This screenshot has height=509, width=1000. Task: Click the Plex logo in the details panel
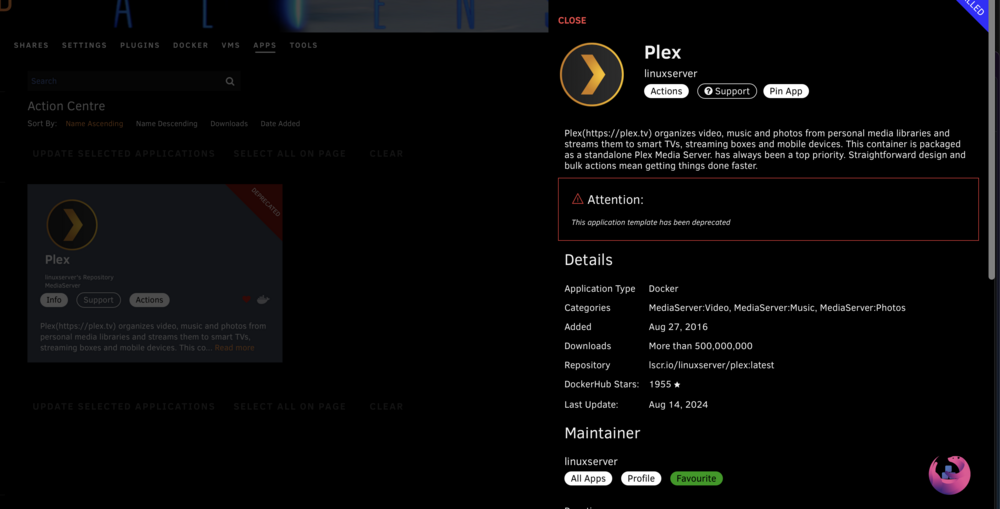(592, 75)
